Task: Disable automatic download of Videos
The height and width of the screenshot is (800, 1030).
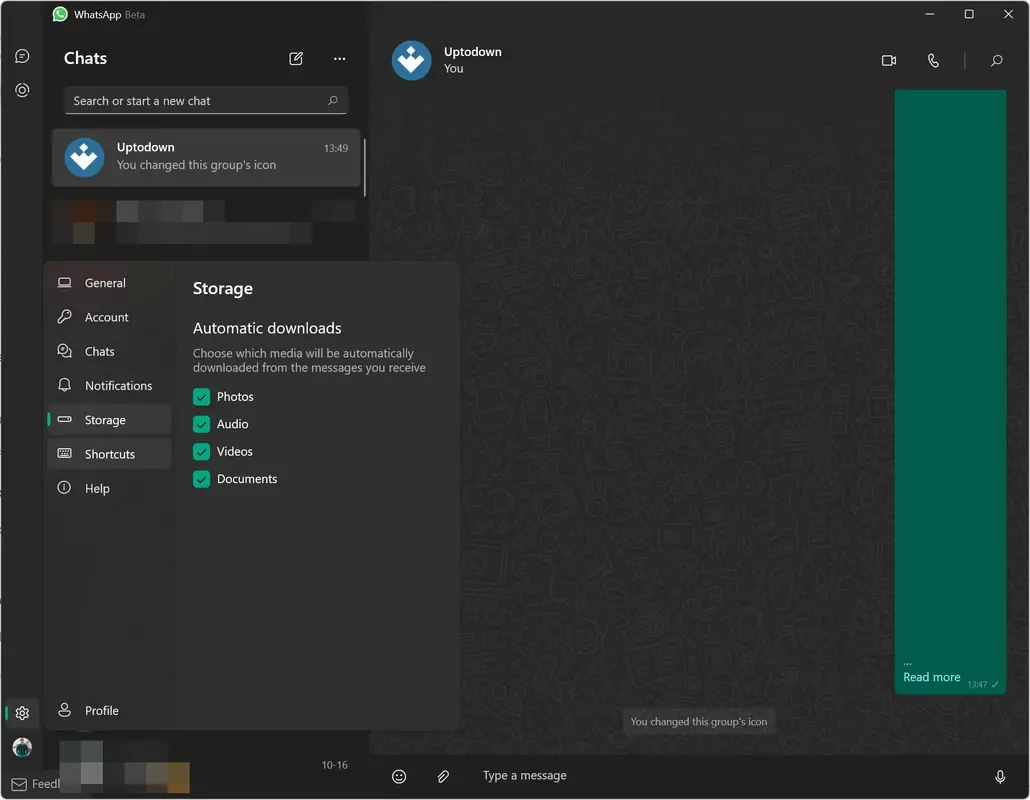Action: [201, 451]
